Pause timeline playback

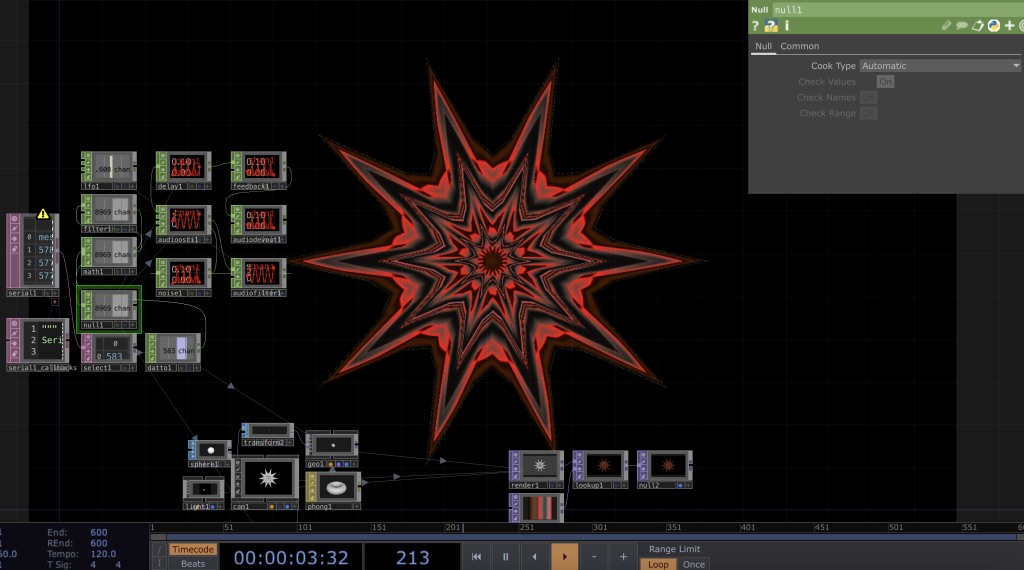[x=506, y=557]
